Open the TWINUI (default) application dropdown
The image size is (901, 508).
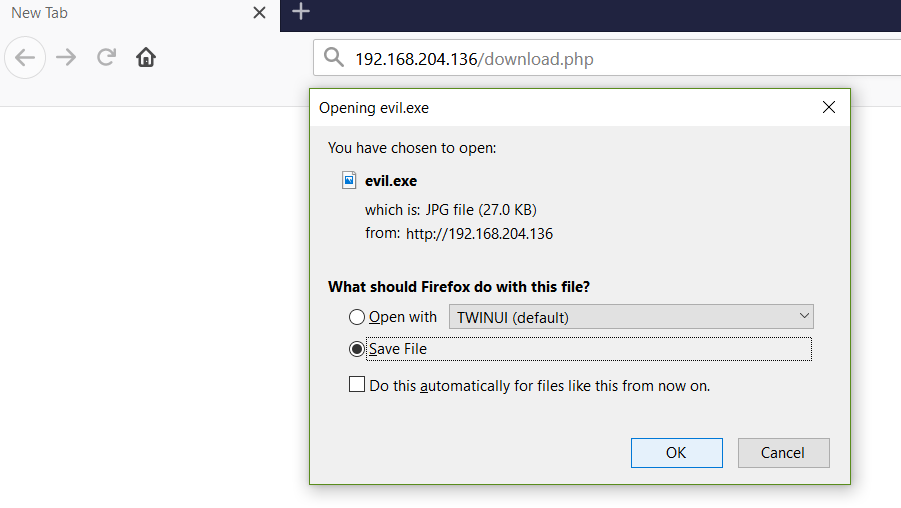point(631,317)
